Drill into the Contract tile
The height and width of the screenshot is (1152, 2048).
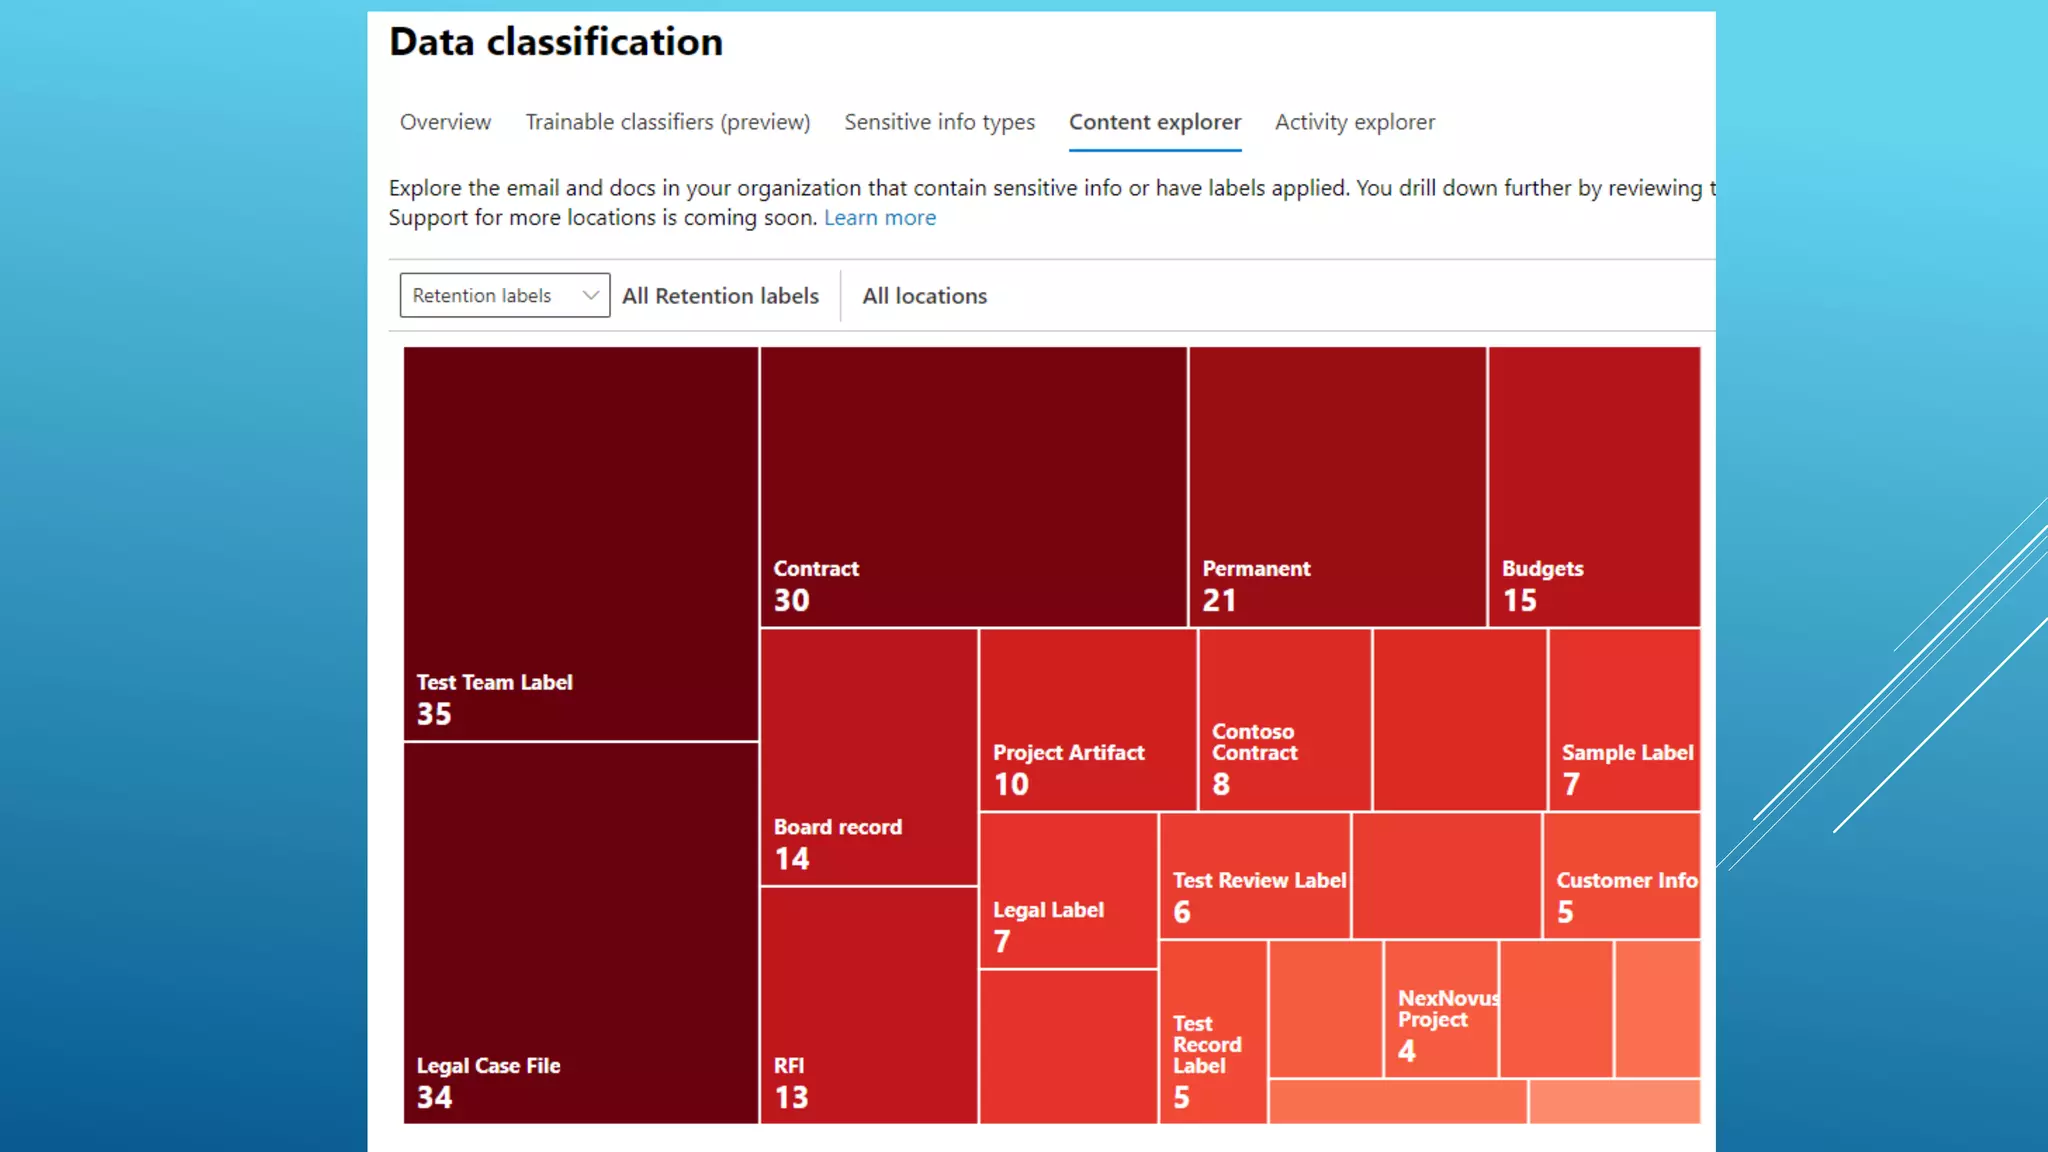[x=973, y=487]
